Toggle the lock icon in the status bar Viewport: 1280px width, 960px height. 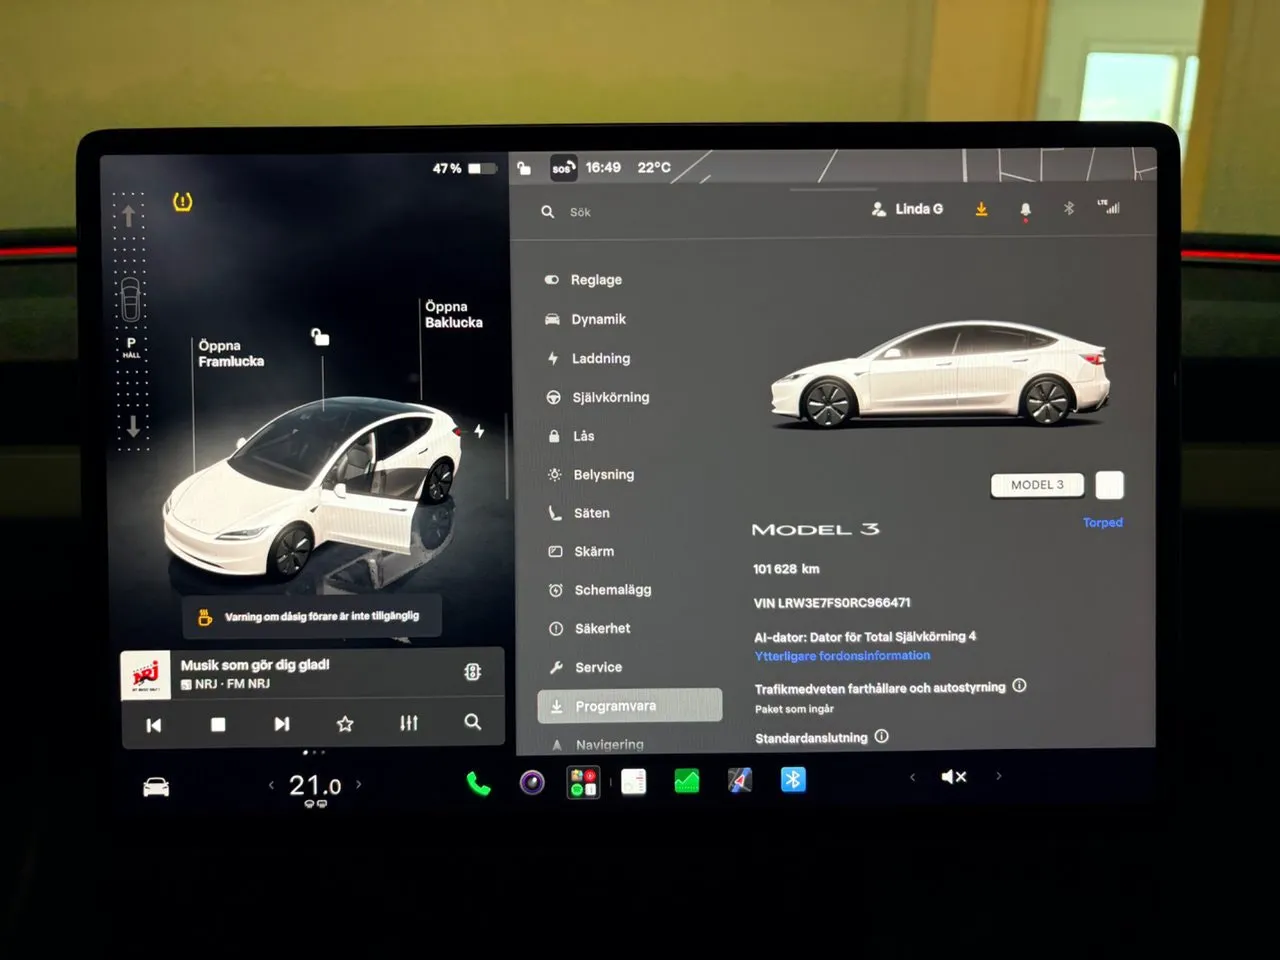click(524, 168)
